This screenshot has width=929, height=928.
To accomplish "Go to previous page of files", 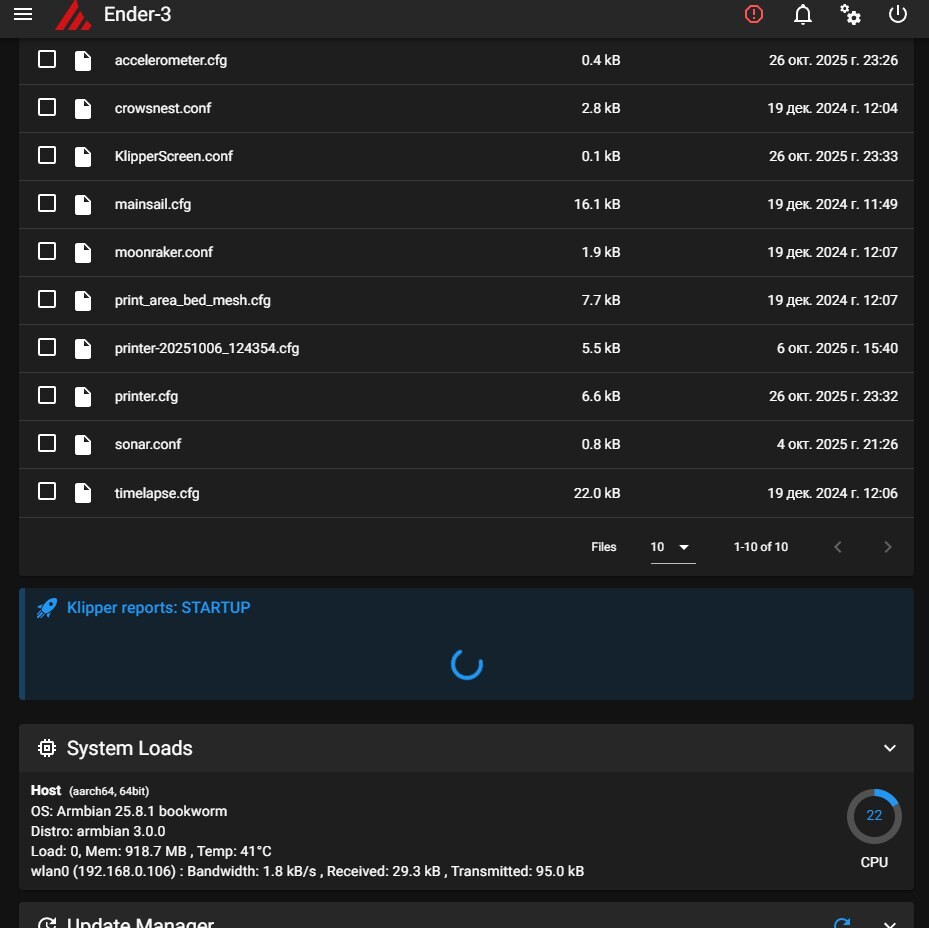I will 838,547.
